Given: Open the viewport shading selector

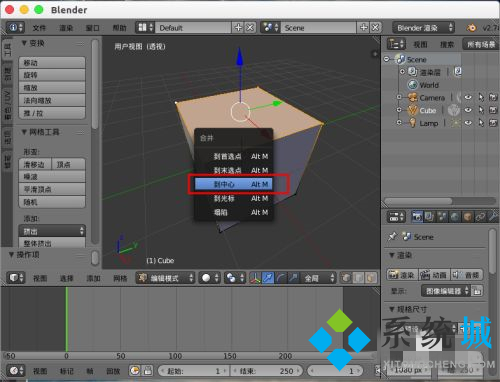Looking at the screenshot, I should point(210,278).
